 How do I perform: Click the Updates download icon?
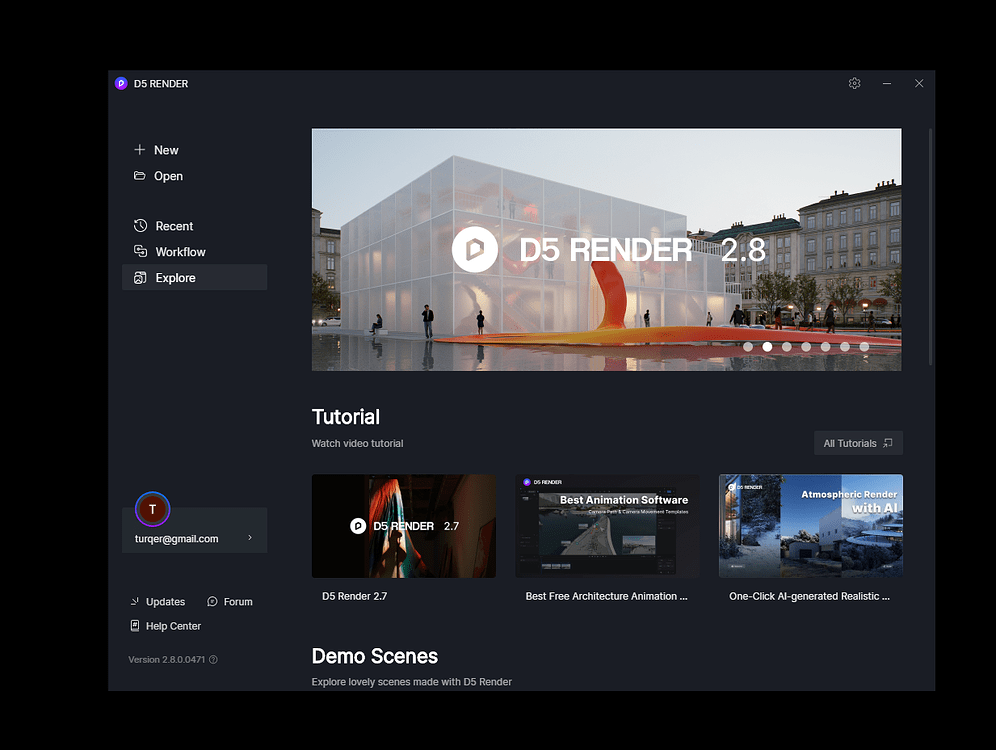(x=135, y=601)
